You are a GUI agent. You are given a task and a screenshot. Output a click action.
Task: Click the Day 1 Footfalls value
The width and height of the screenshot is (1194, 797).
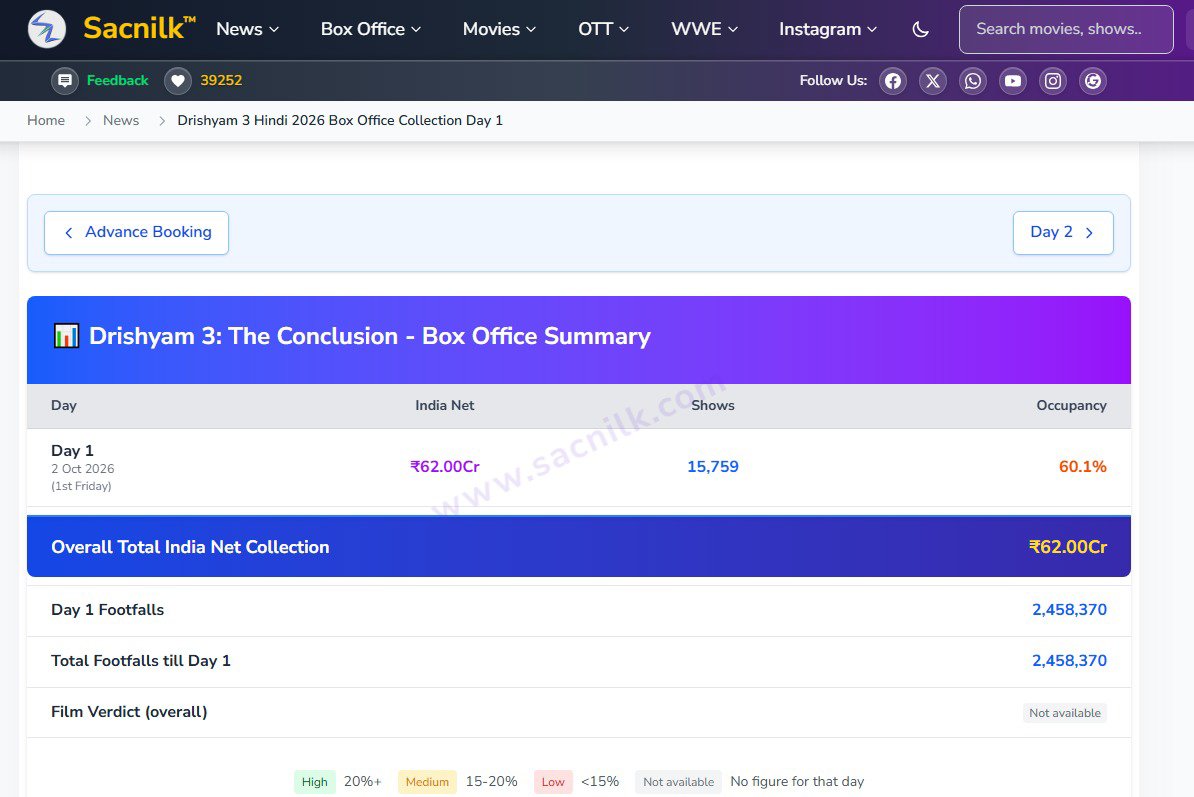tap(1069, 610)
